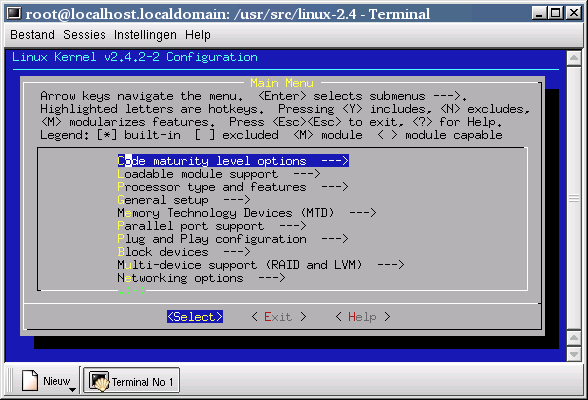Select Code maturity level options entry

(233, 161)
